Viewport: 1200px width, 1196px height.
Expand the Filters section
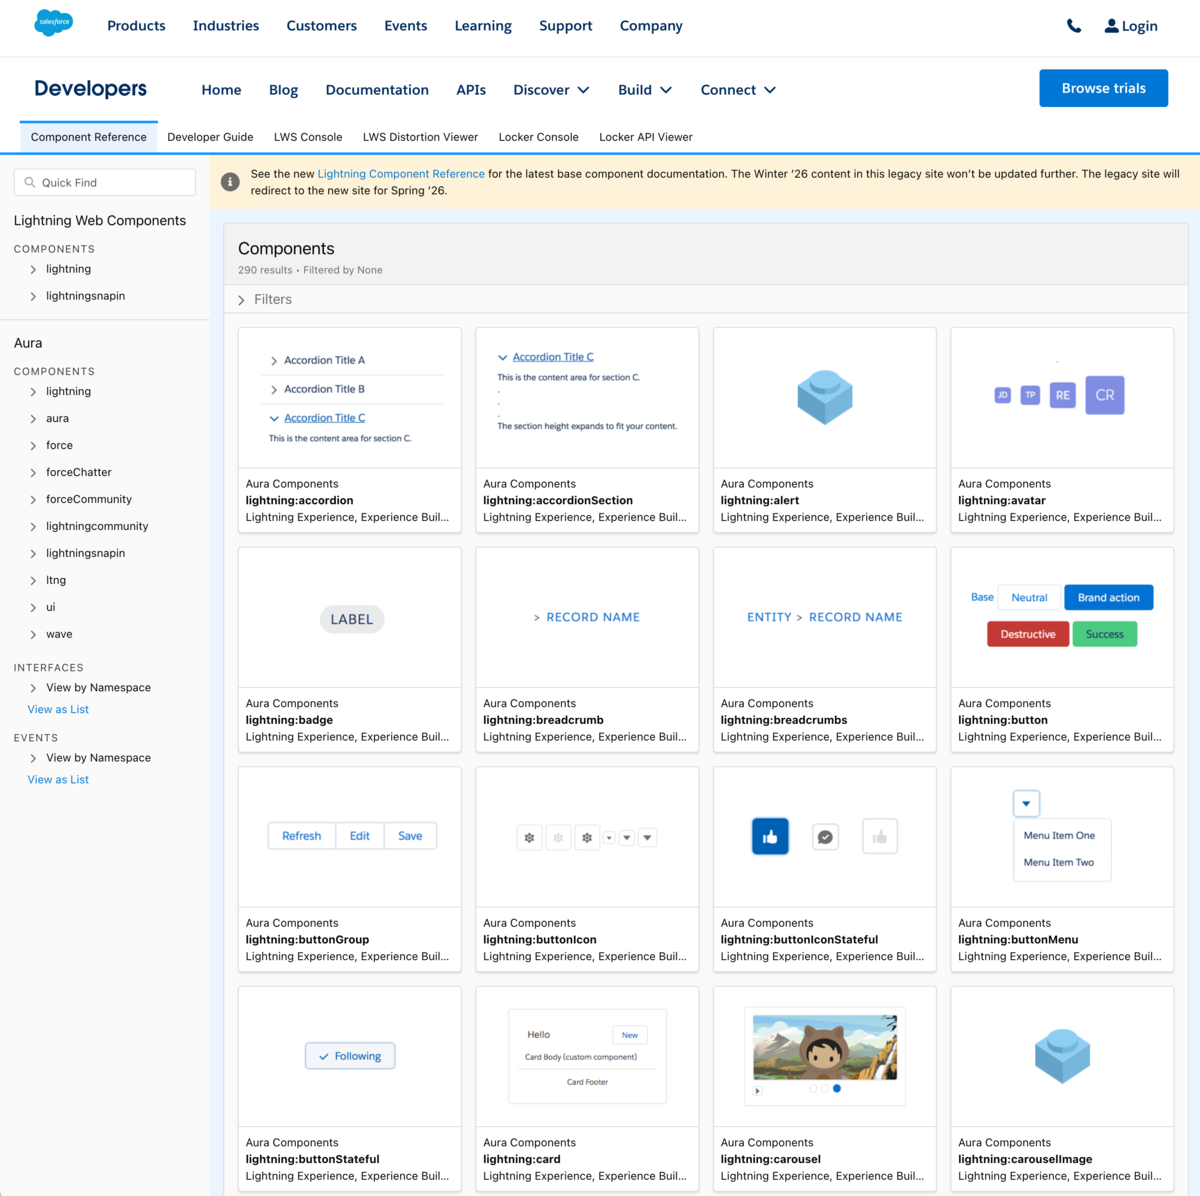point(242,300)
